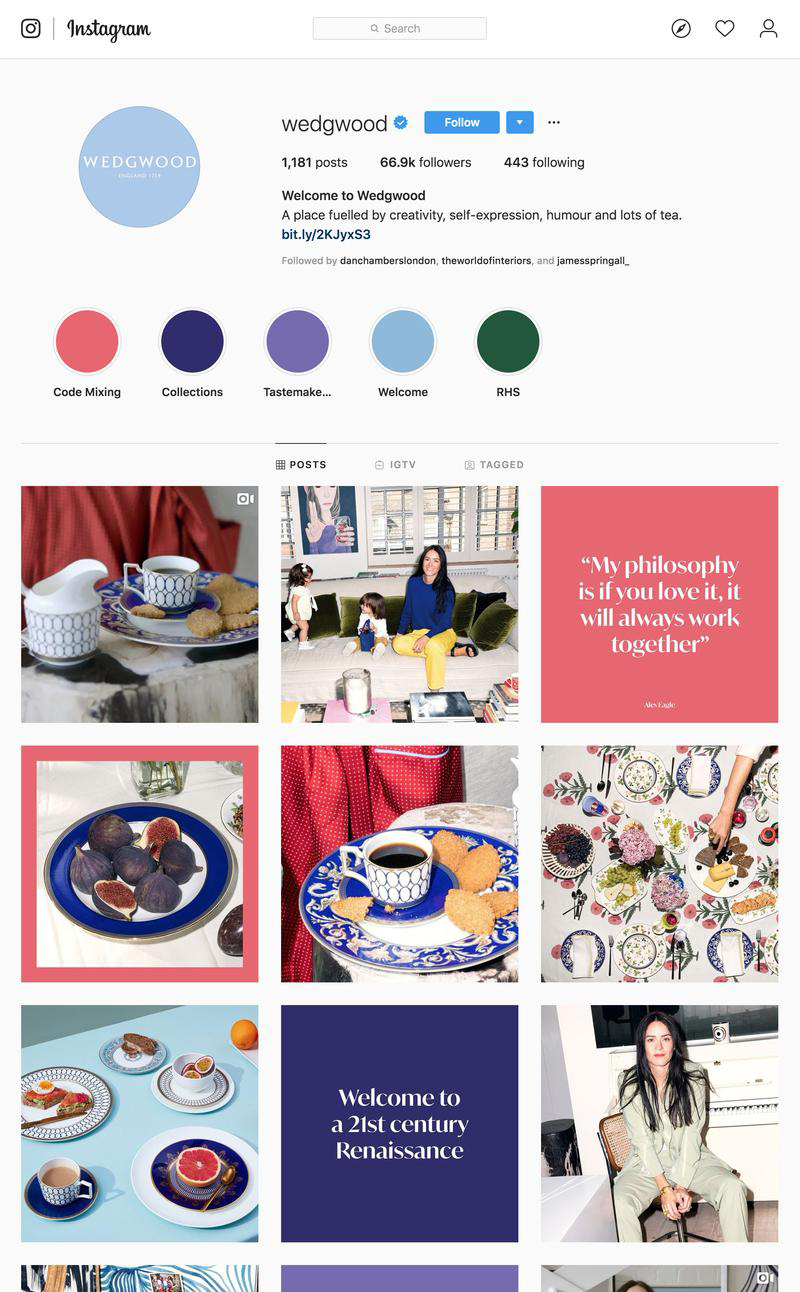Screen dimensions: 800x1292
Task: Follow the wedgwood account
Action: pyautogui.click(x=462, y=122)
